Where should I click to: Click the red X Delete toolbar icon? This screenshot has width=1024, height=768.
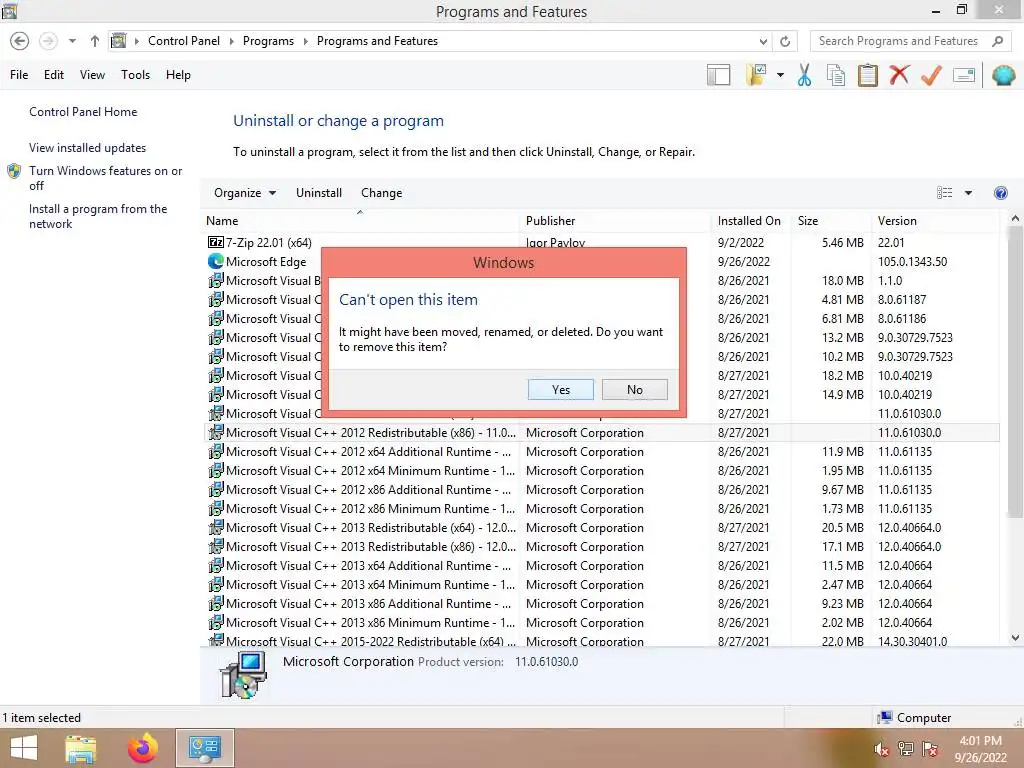pos(899,75)
